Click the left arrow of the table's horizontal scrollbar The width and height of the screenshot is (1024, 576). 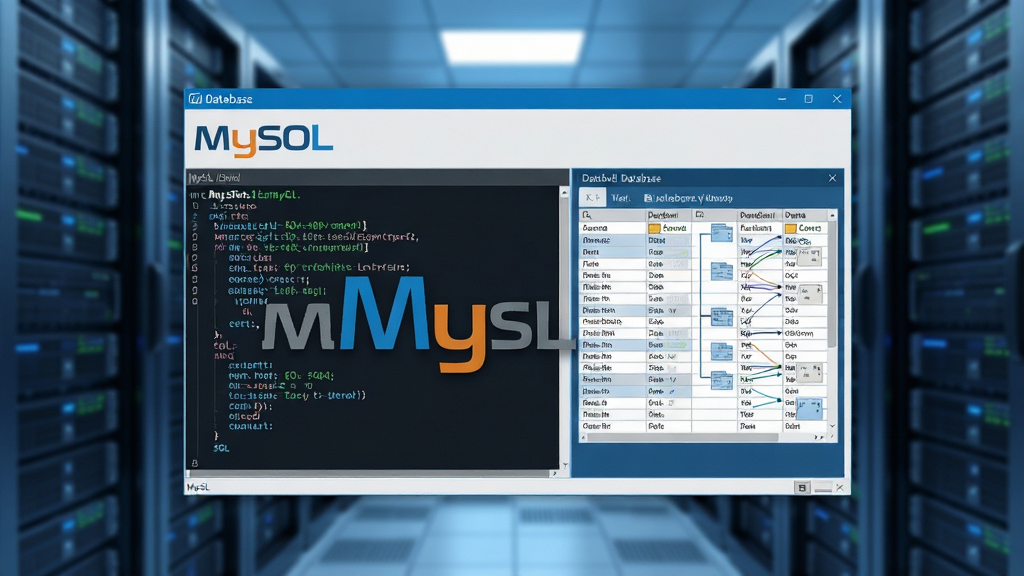coord(583,438)
